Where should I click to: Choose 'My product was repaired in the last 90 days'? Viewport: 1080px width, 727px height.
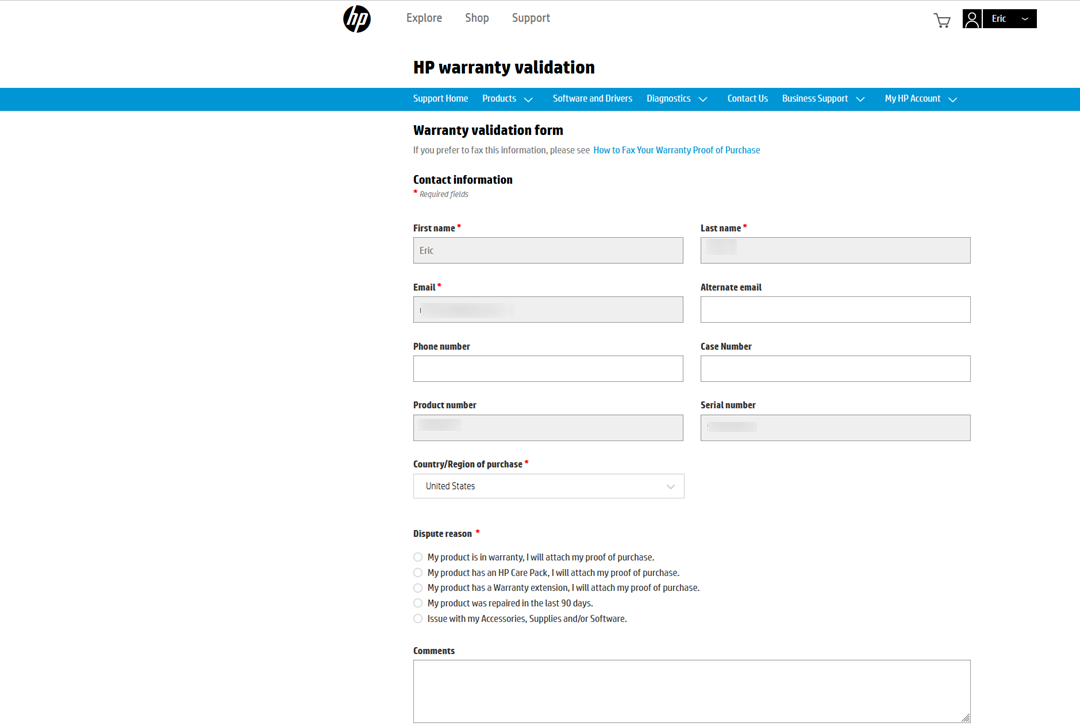point(418,603)
